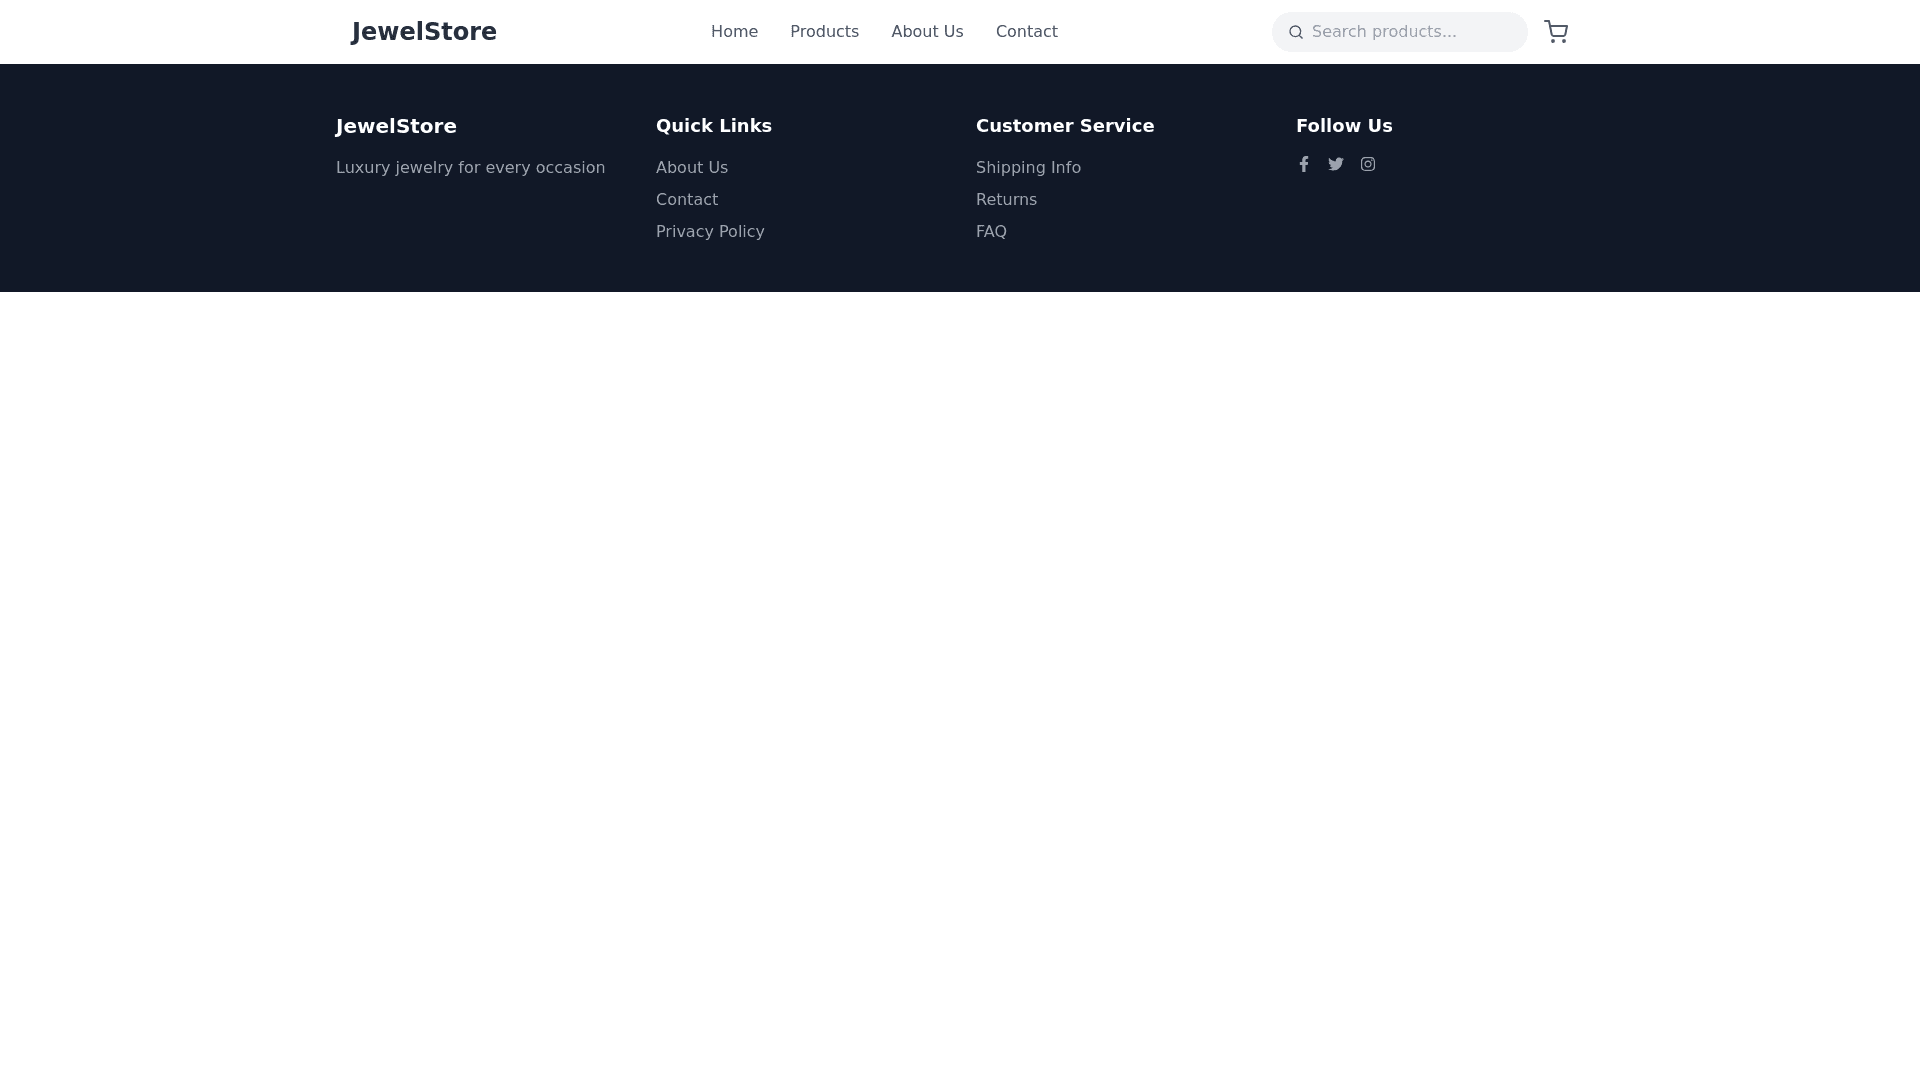
Task: Open the Instagram social icon
Action: click(1368, 164)
